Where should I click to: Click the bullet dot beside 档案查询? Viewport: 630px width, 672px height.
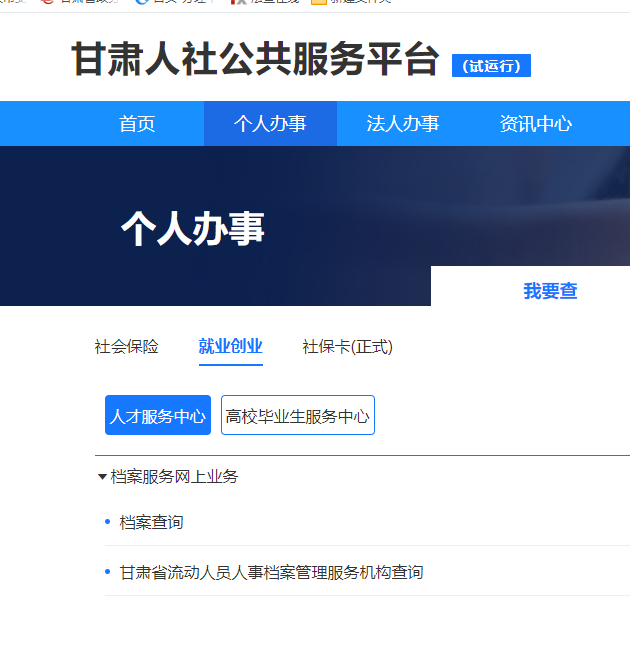[x=108, y=522]
